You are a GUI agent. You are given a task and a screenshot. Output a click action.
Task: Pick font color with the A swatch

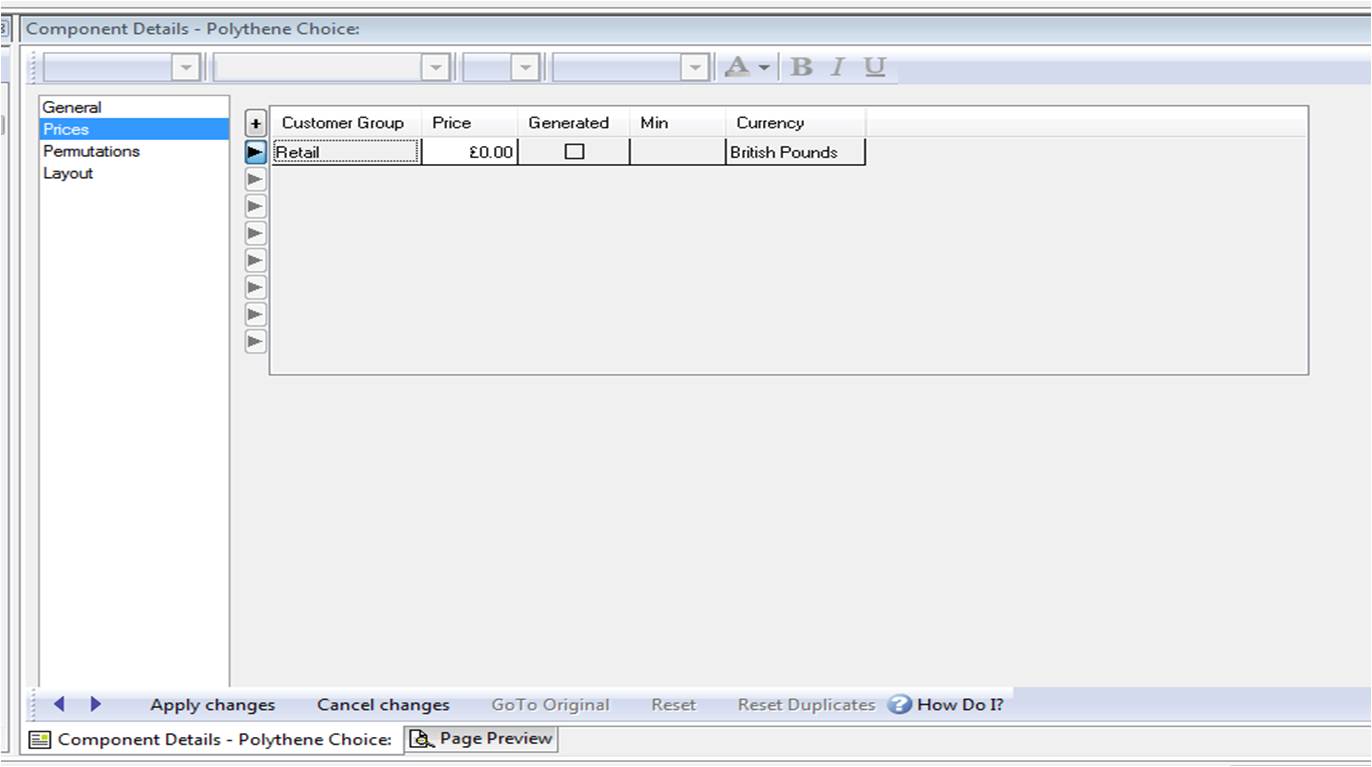[737, 67]
